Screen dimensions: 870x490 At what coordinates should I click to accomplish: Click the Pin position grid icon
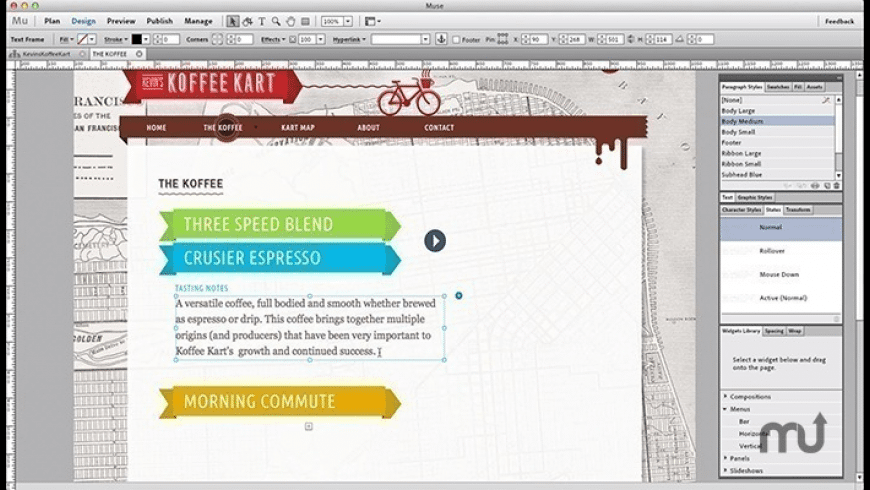[503, 39]
